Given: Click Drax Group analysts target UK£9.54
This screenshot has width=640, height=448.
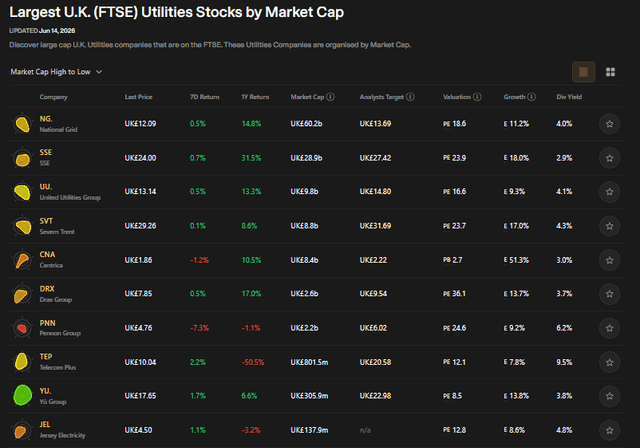Looking at the screenshot, I should (x=373, y=294).
